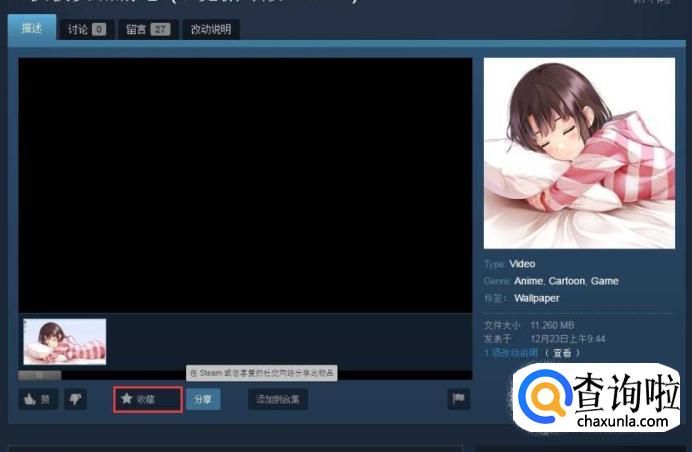The width and height of the screenshot is (692, 452).
Task: Click the Cartoon genre tag
Action: click(567, 281)
